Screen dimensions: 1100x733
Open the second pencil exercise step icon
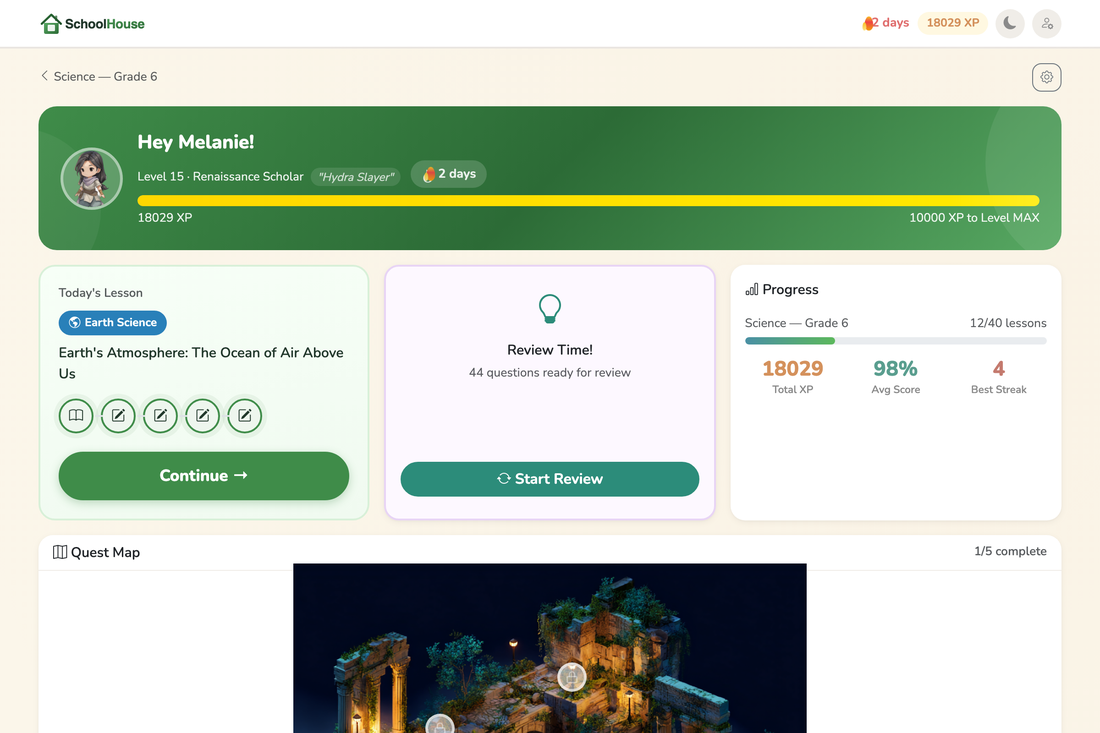click(x=160, y=416)
